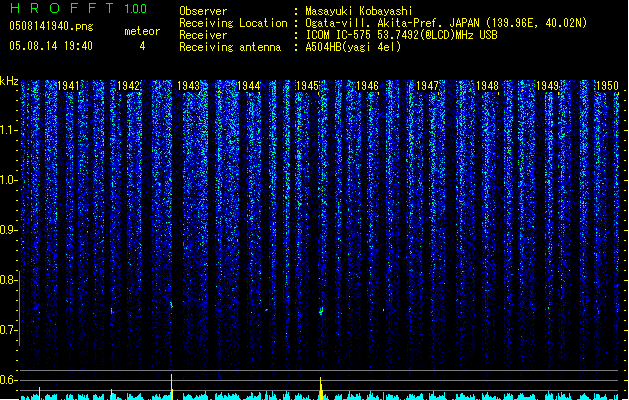Click the 1945 time marker
629x400 pixels.
[x=307, y=86]
